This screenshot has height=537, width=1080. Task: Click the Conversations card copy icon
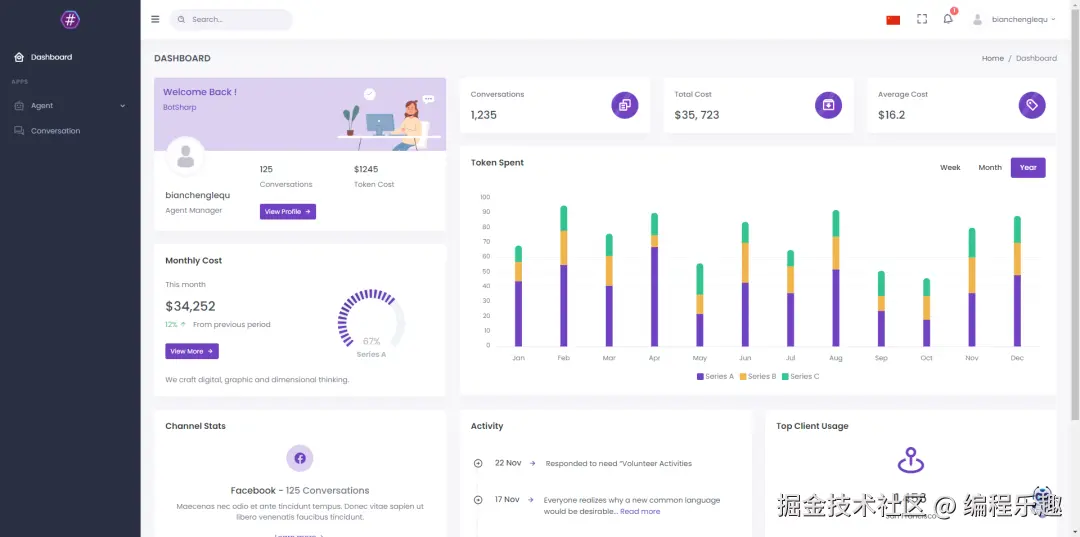(625, 105)
